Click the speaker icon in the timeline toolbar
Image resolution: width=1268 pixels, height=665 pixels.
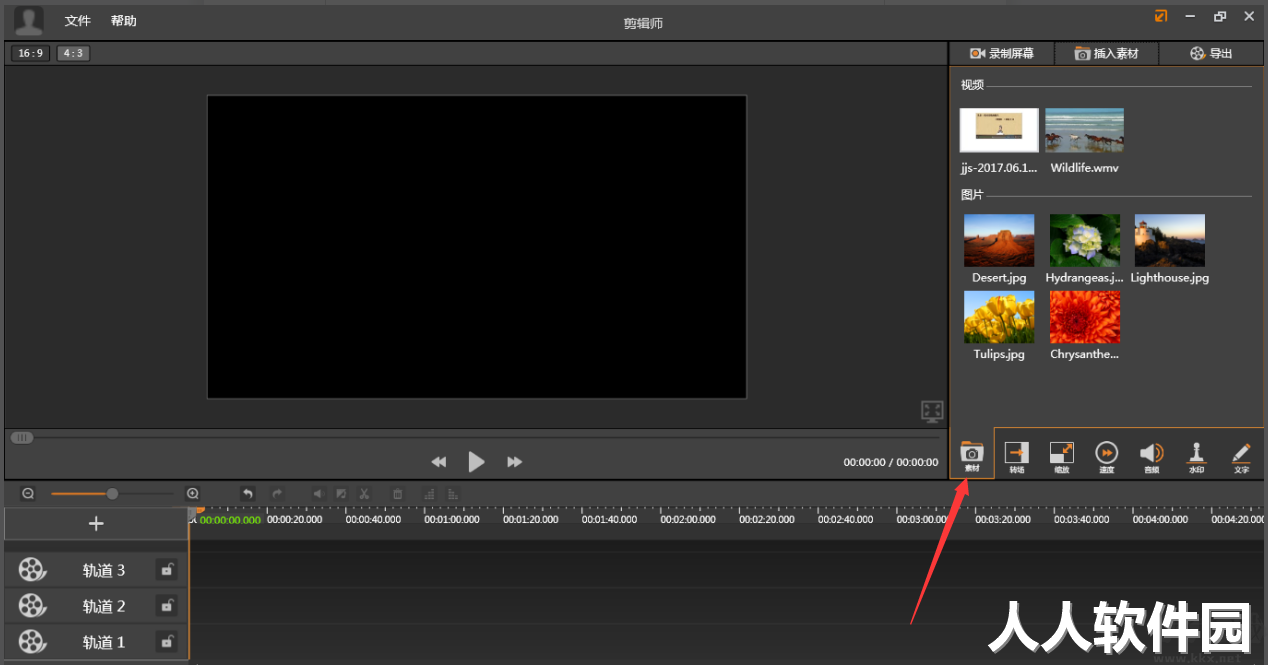318,493
